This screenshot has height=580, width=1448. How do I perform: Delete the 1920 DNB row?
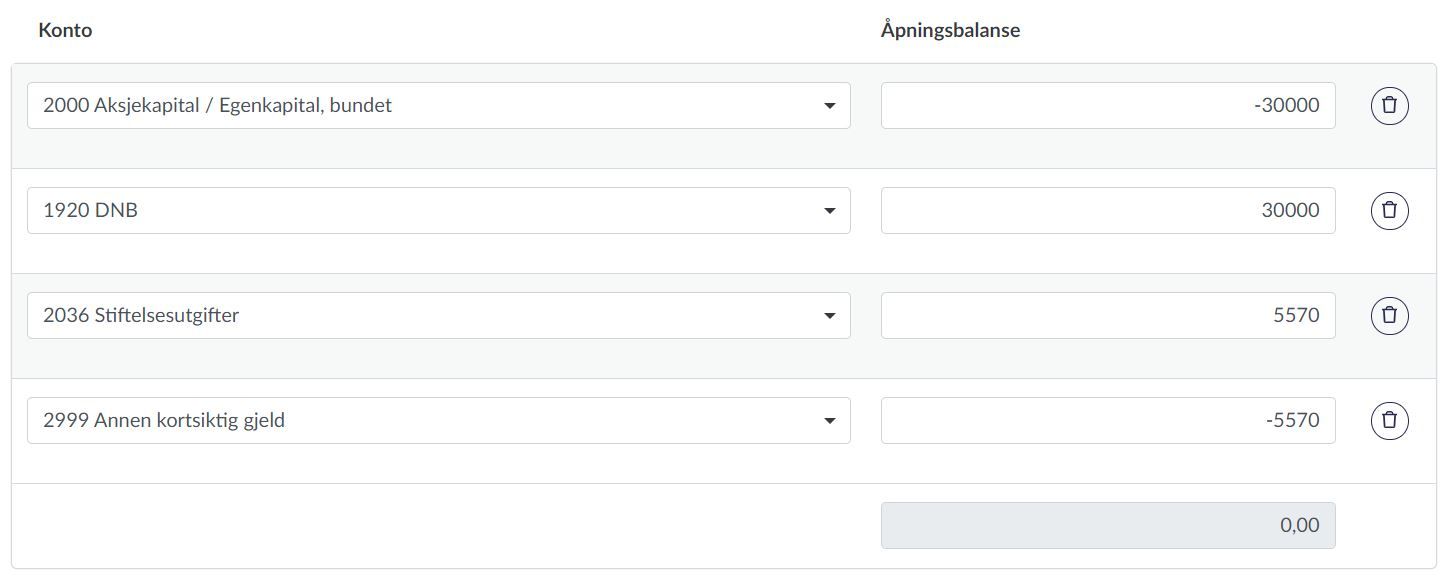pyautogui.click(x=1389, y=210)
